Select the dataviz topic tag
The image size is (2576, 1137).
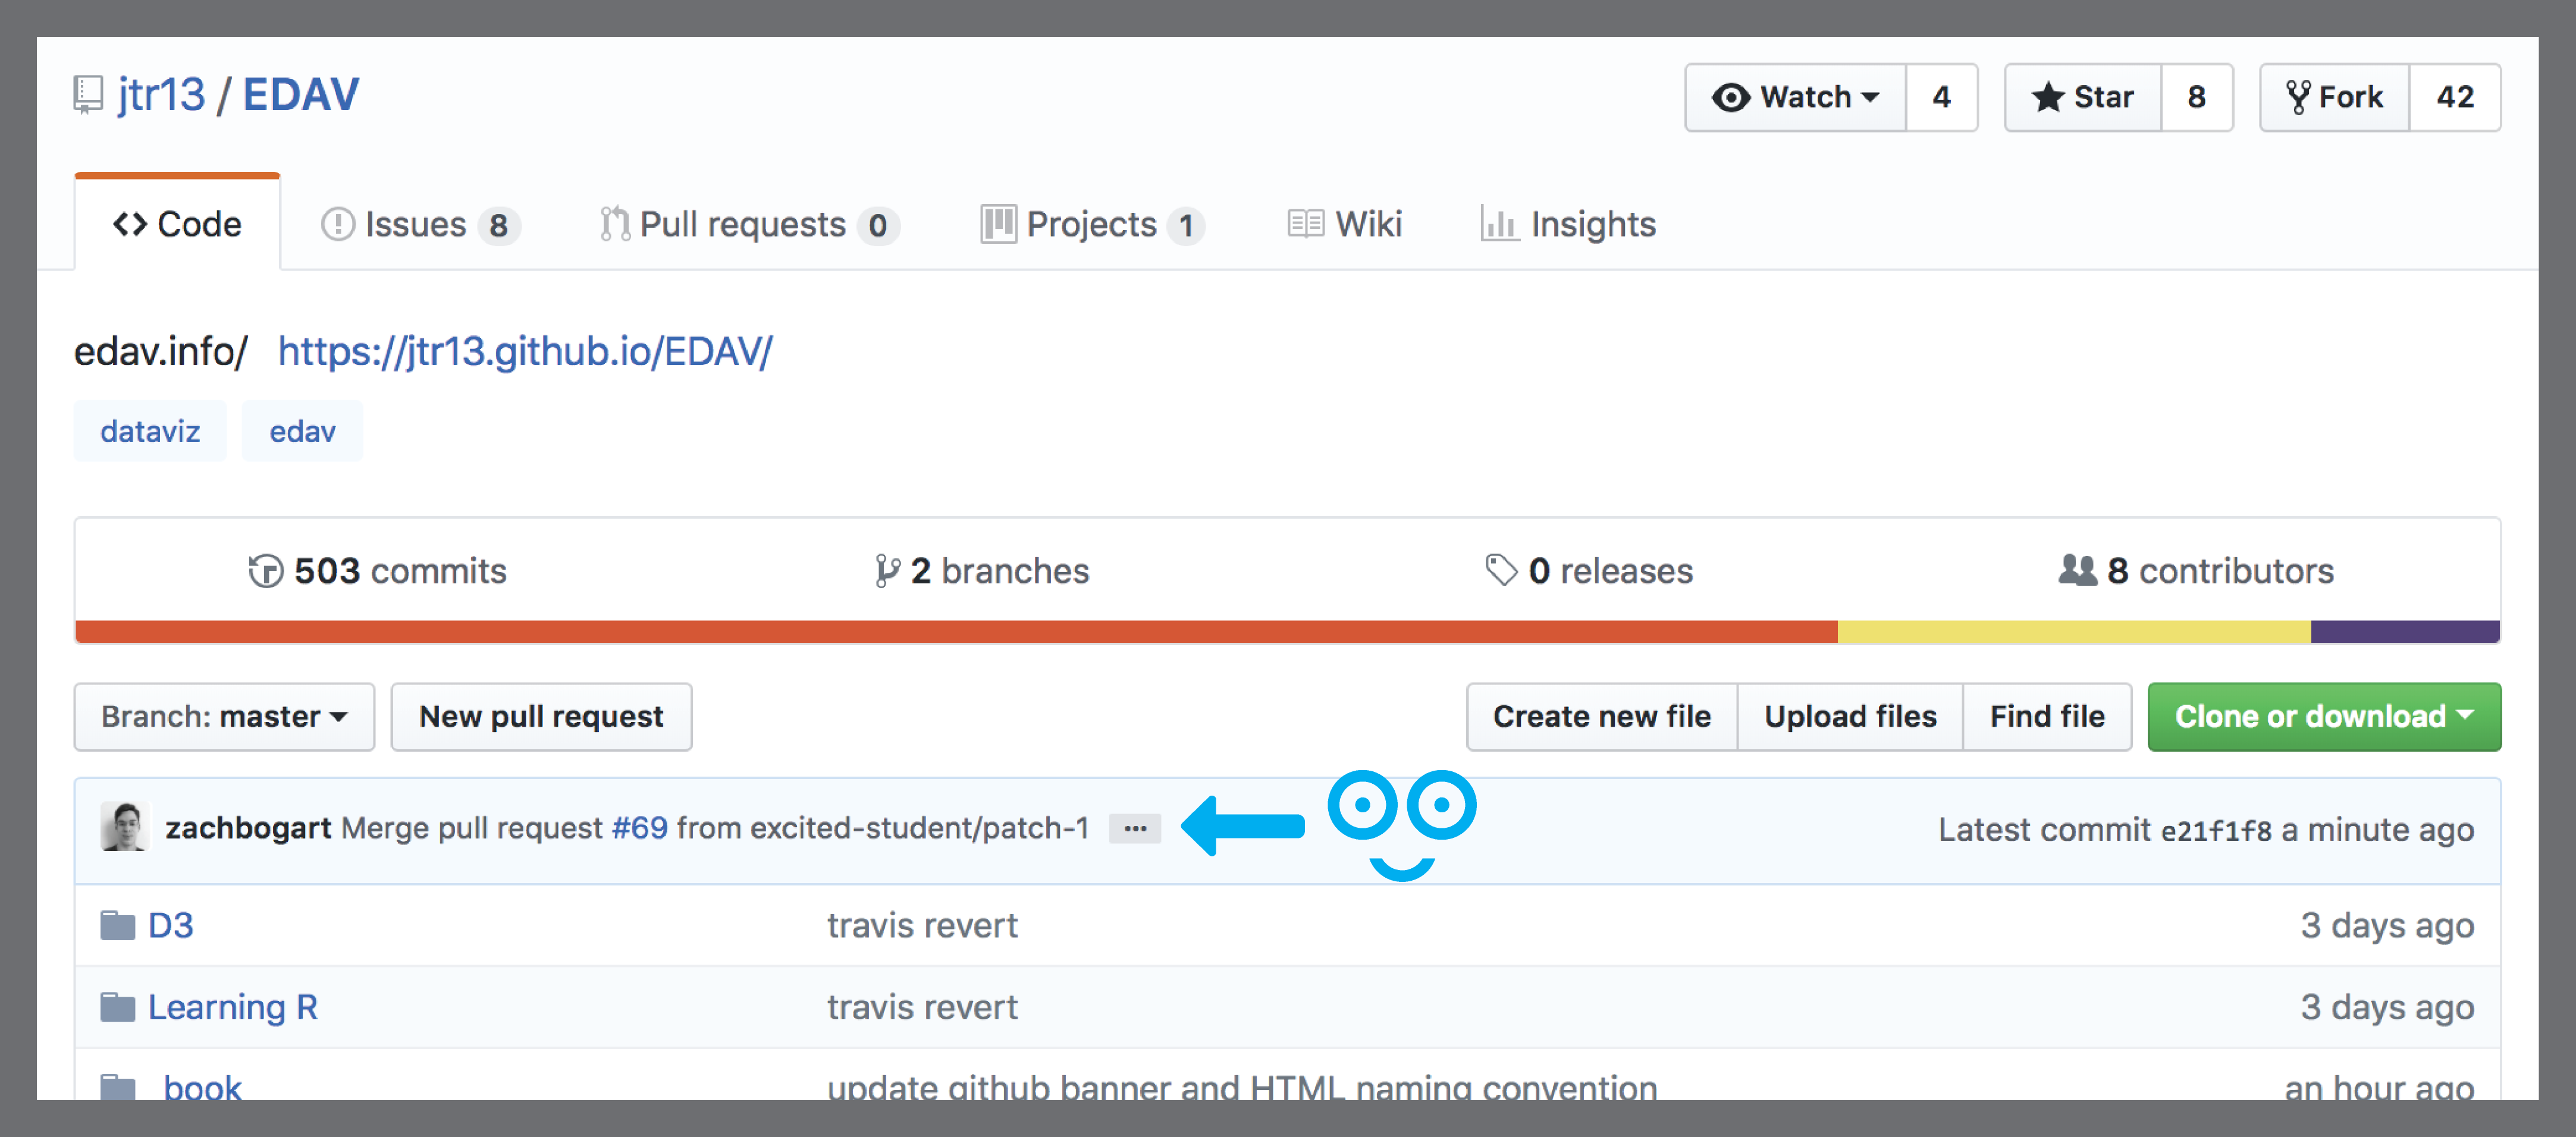click(x=150, y=431)
